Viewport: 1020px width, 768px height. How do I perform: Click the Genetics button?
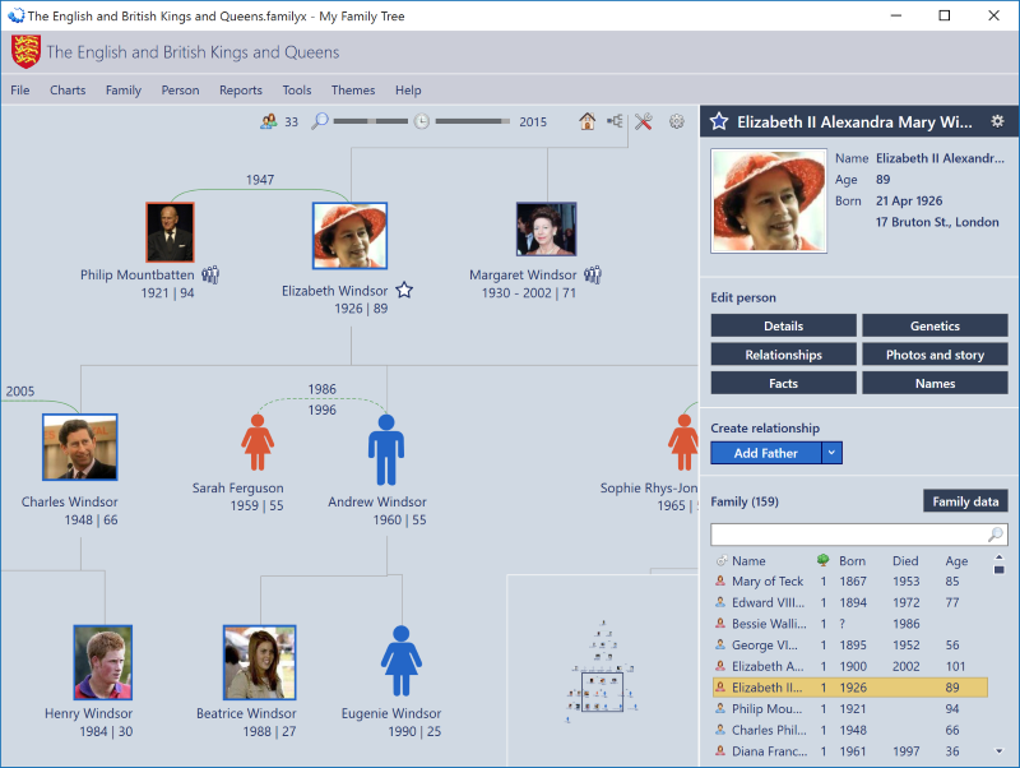point(935,326)
